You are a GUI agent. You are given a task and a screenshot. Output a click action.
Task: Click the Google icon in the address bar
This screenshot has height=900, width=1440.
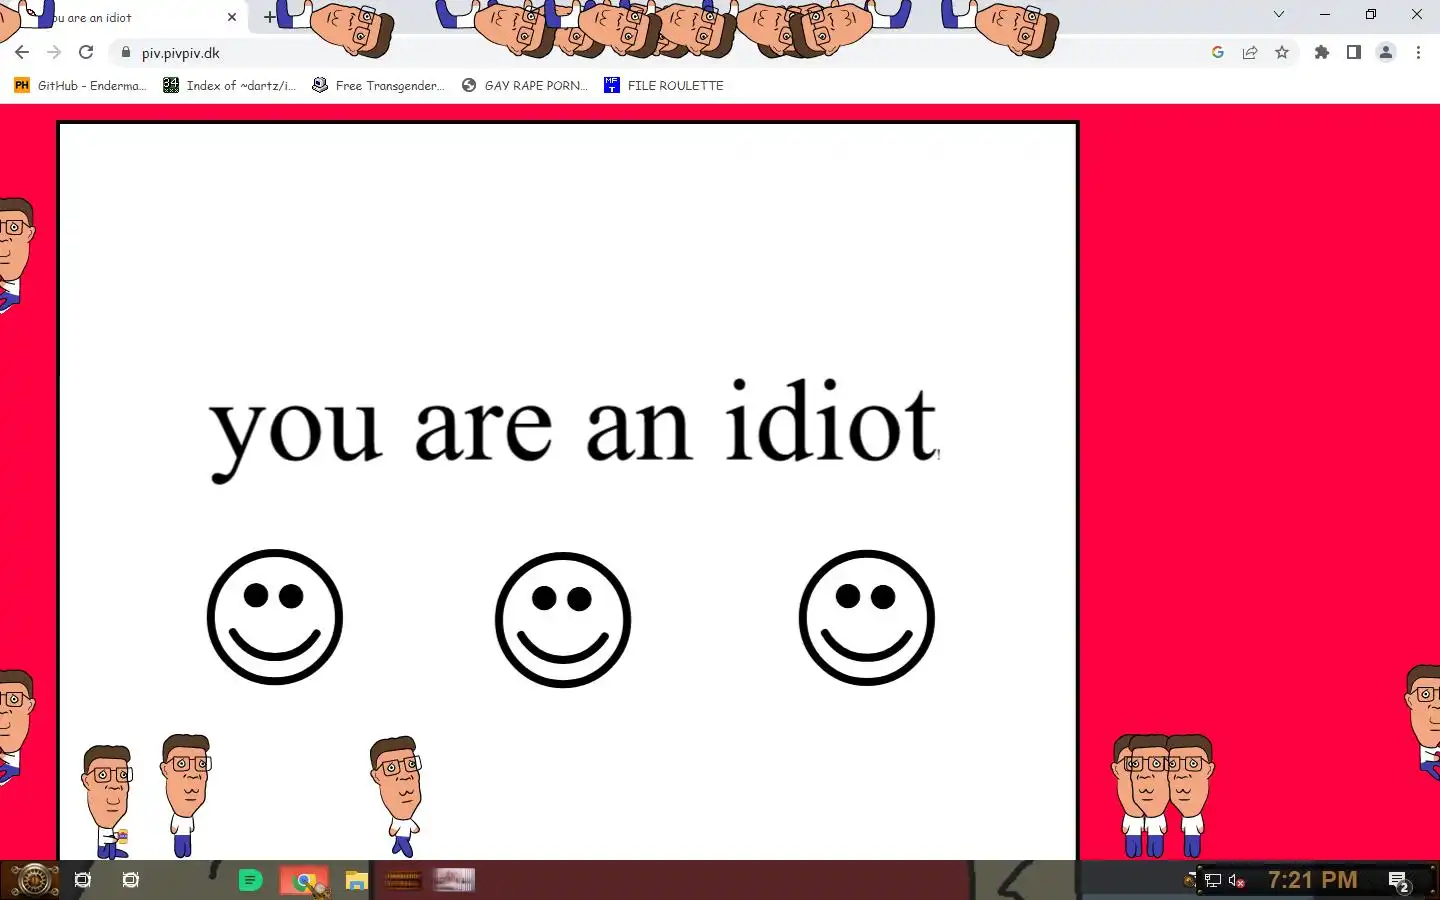click(1218, 53)
